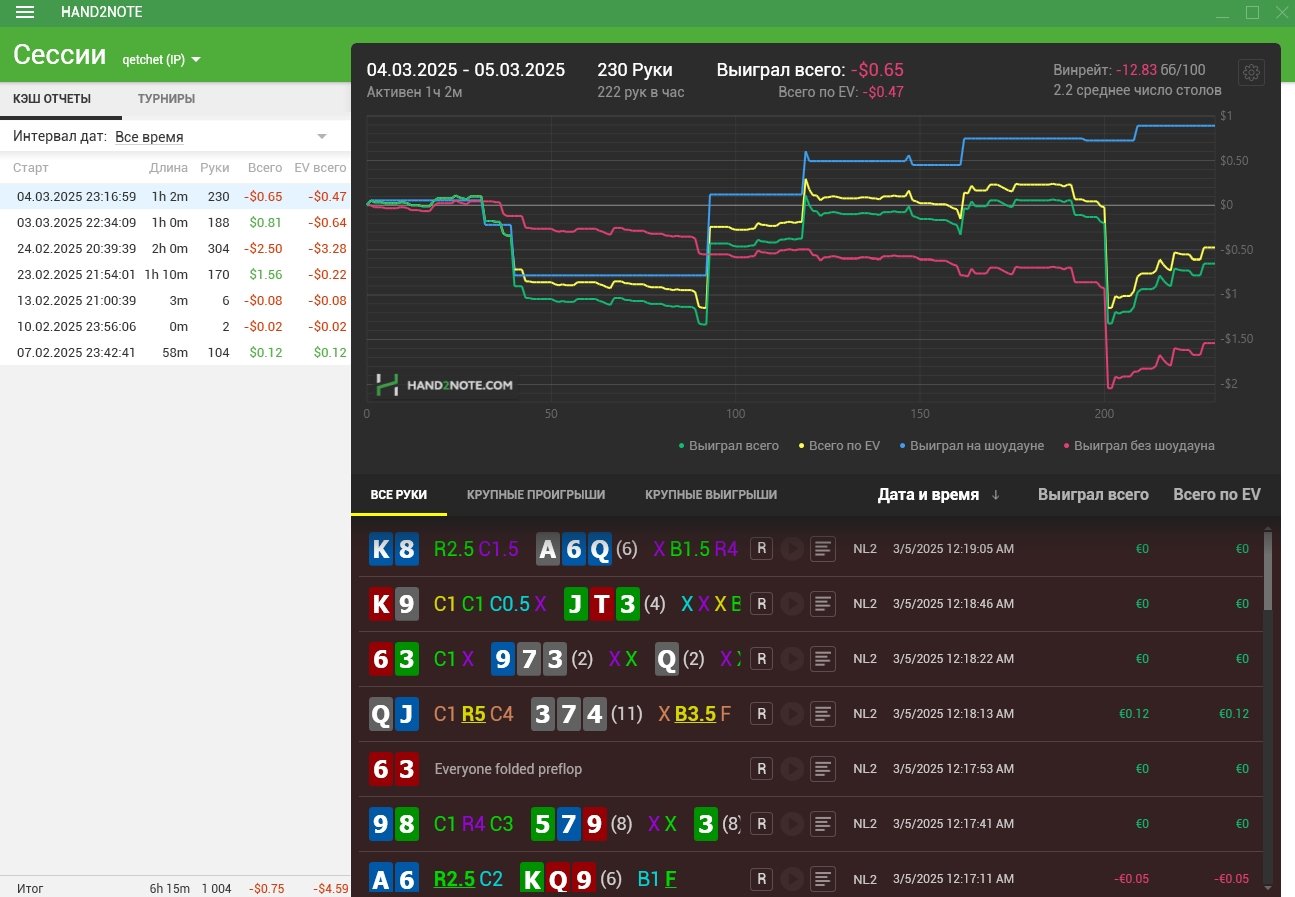Sort sessions by Длина column
The height and width of the screenshot is (897, 1295).
pyautogui.click(x=168, y=168)
